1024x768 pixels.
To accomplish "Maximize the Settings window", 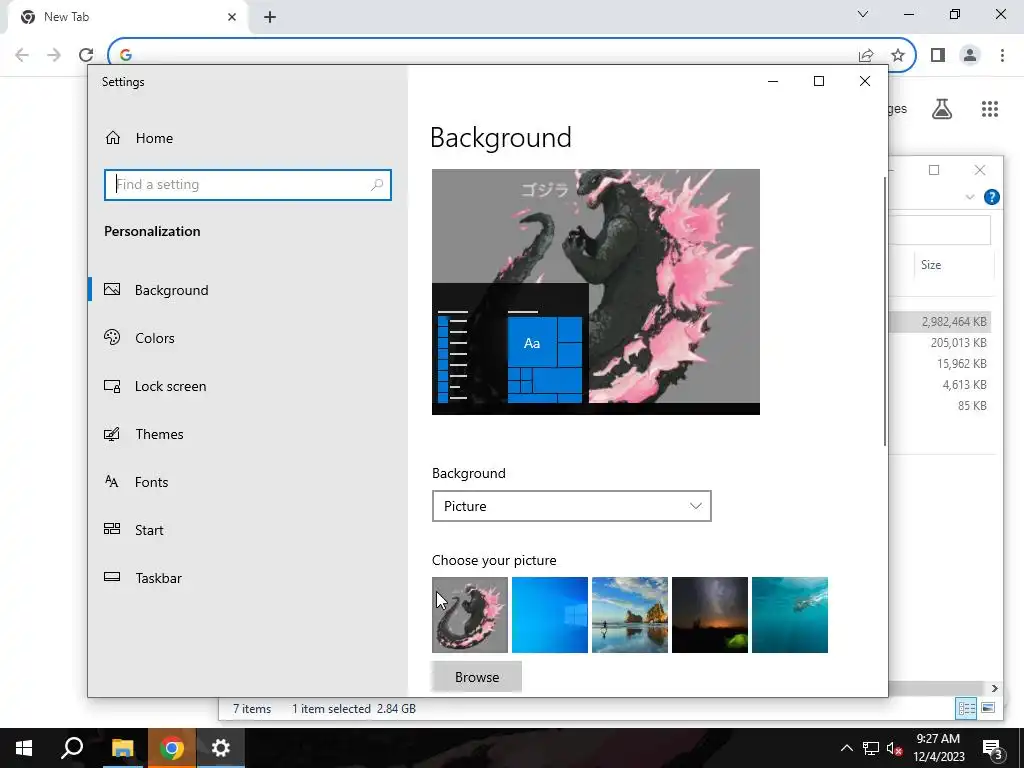I will (819, 81).
